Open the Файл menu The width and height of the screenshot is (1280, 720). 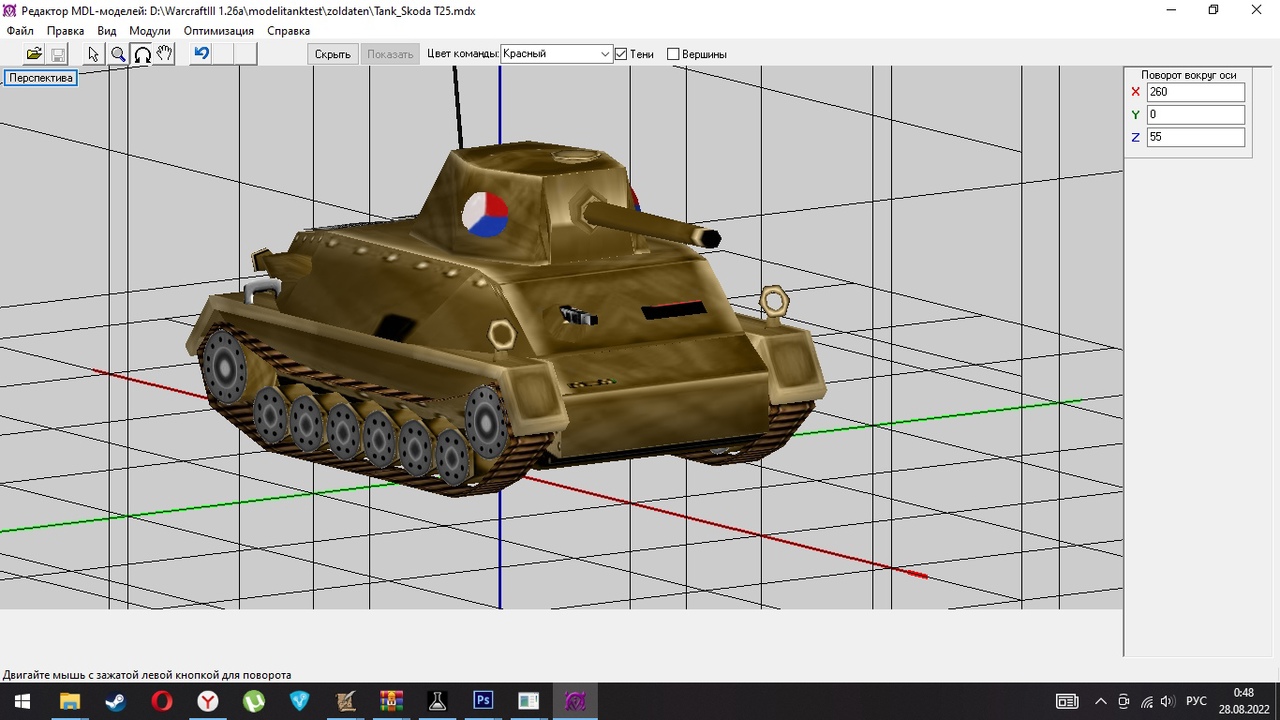[20, 31]
